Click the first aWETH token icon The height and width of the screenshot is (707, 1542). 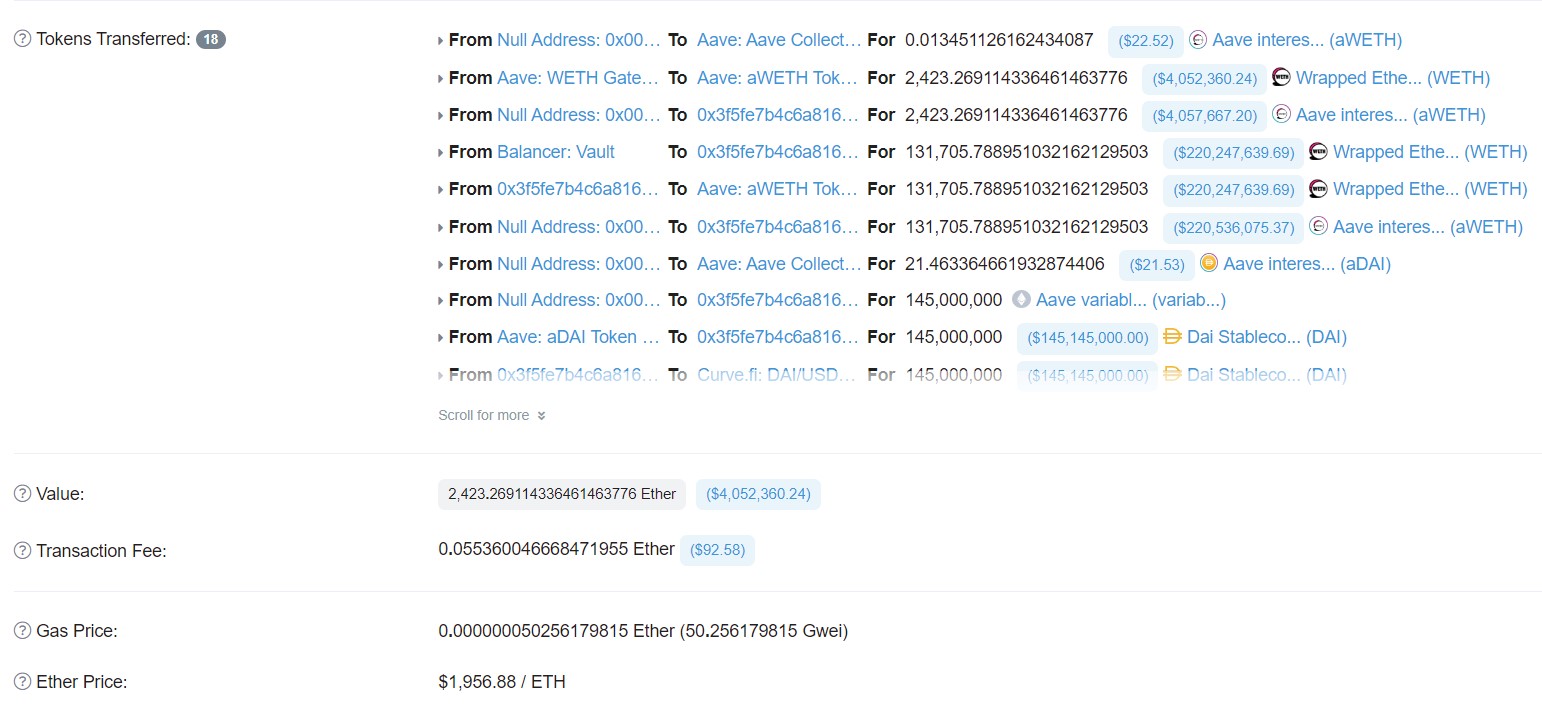pos(1198,40)
